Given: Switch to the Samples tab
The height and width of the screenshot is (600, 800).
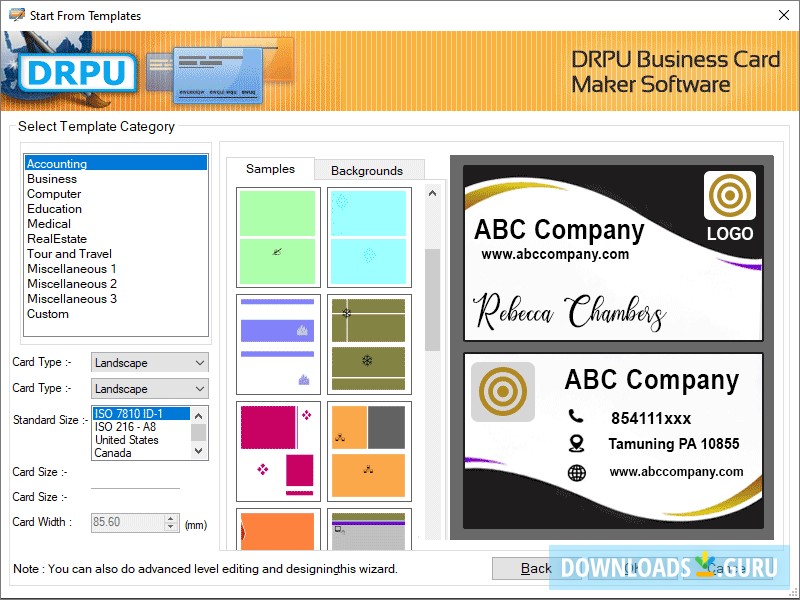Looking at the screenshot, I should (x=270, y=169).
